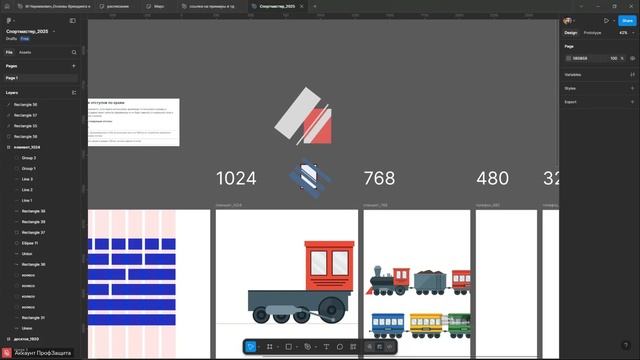Add a style with the Styles plus
The width and height of the screenshot is (640, 360).
pos(632,88)
